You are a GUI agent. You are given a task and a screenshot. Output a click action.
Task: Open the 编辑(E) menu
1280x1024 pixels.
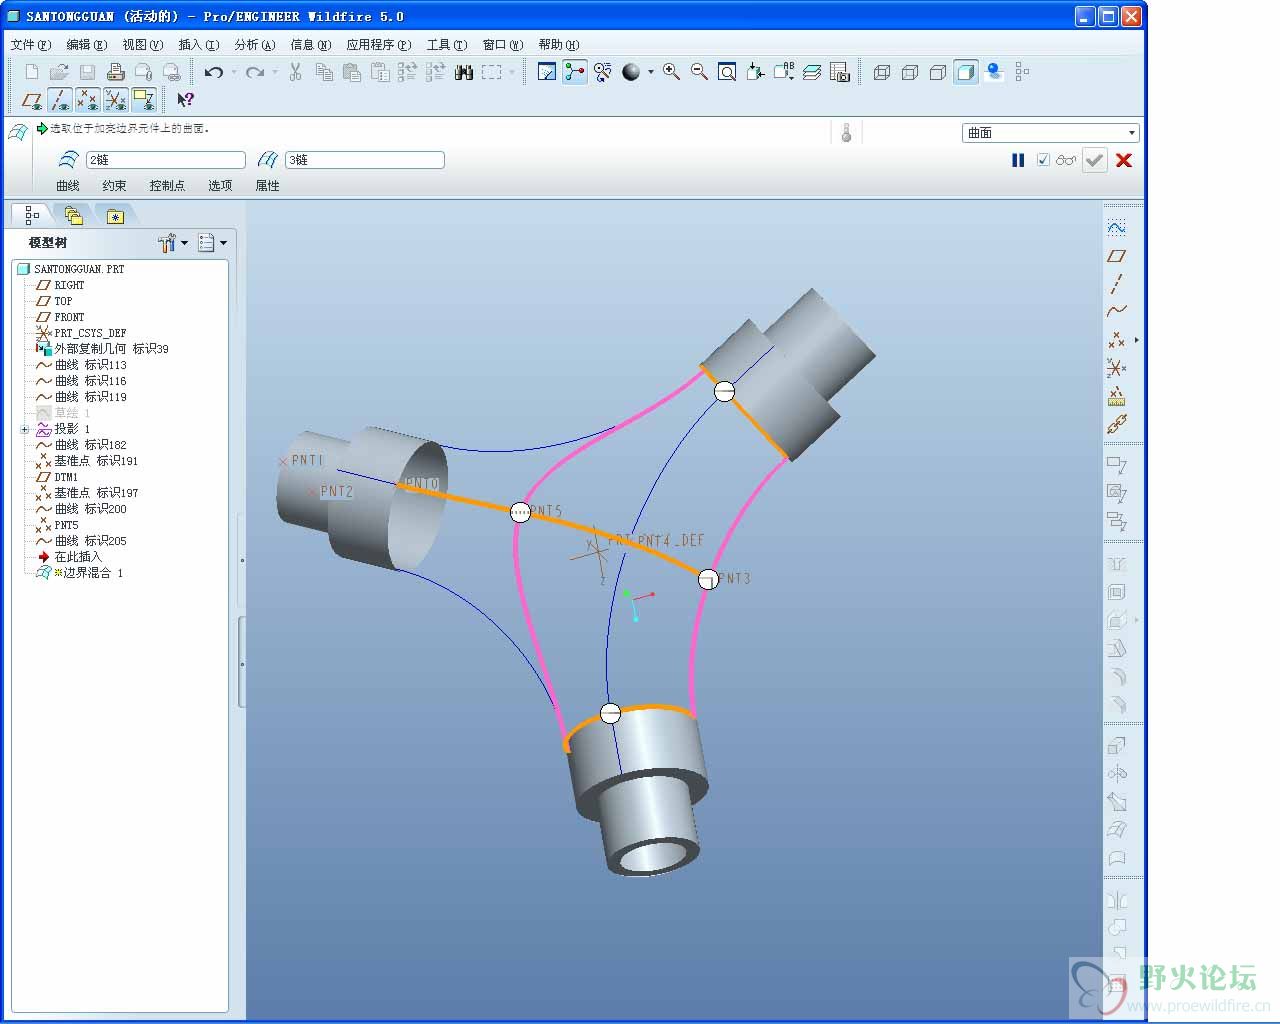pos(86,45)
